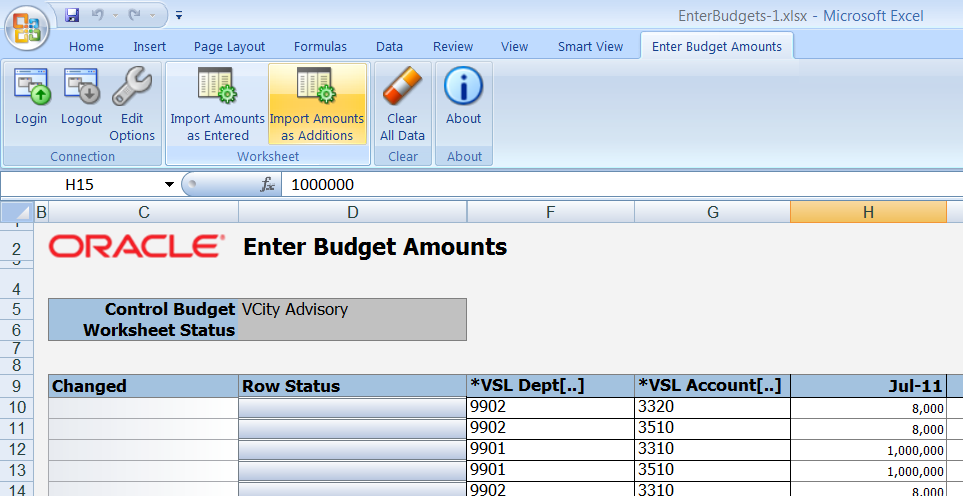Click the Office button logo
The width and height of the screenshot is (963, 496).
coord(27,28)
